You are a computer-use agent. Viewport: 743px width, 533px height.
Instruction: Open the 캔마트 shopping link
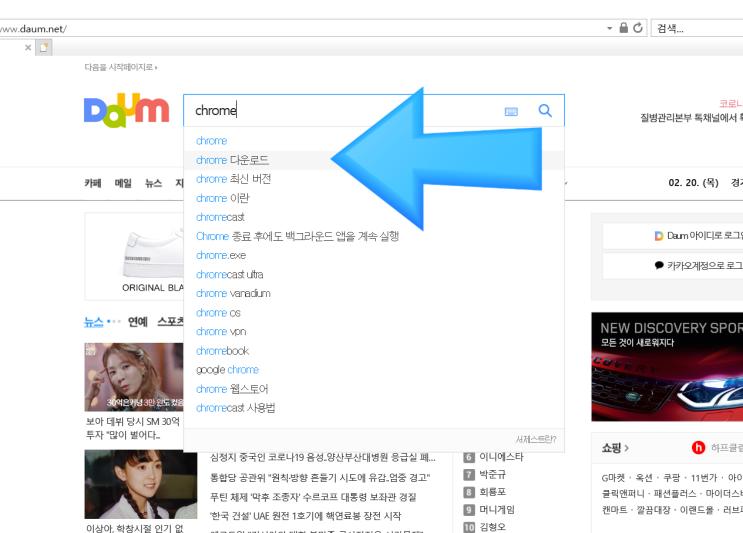click(615, 510)
